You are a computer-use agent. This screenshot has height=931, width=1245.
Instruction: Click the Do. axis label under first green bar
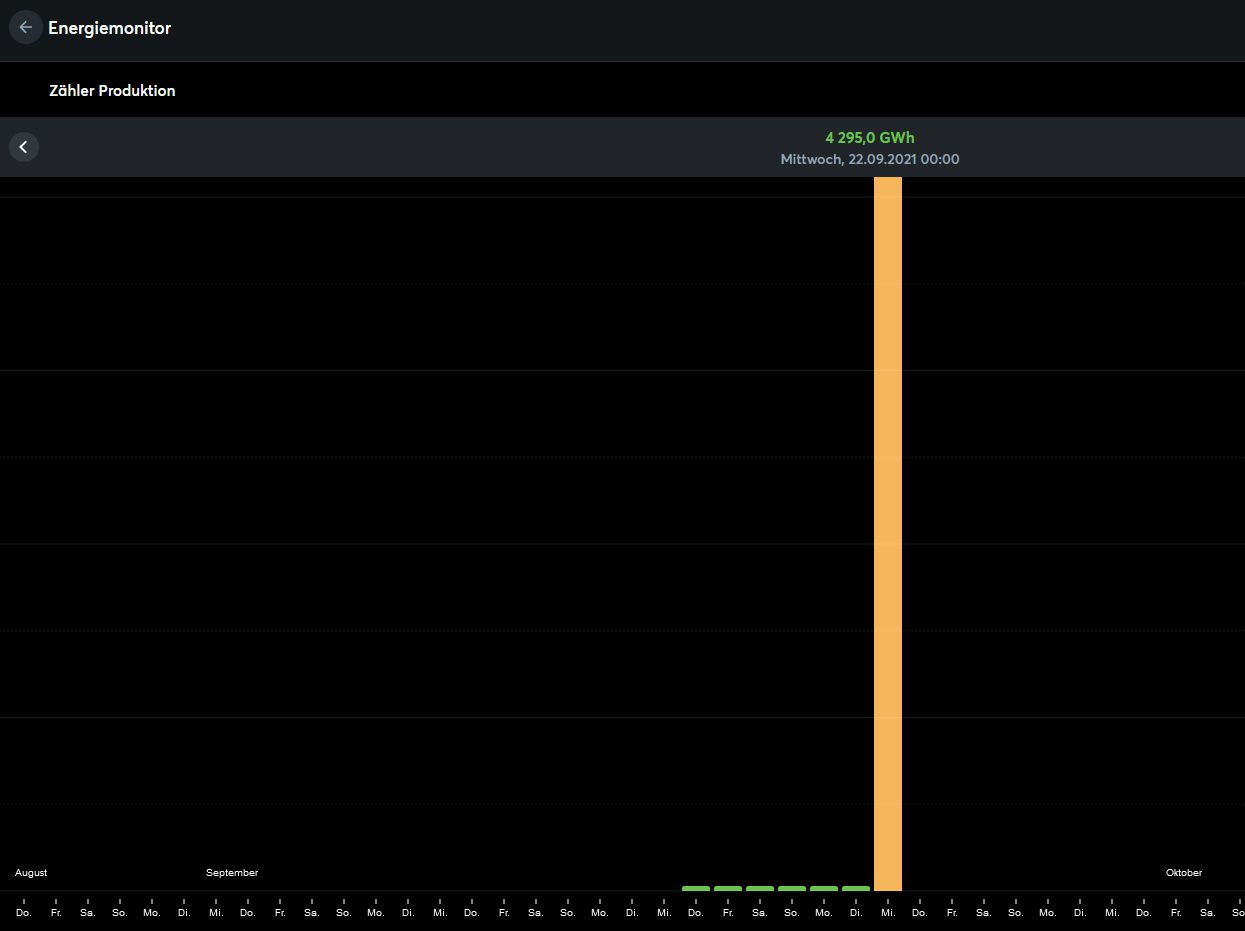click(x=696, y=913)
